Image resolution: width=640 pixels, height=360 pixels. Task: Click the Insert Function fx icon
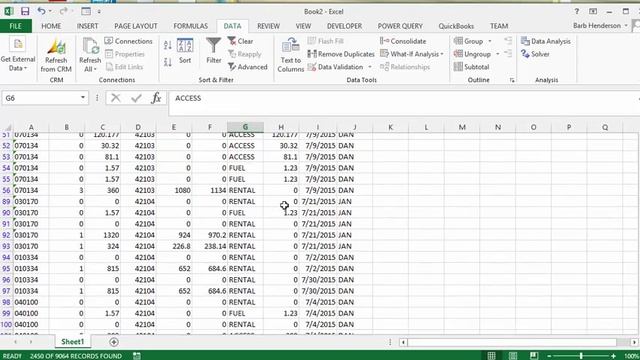pos(156,98)
